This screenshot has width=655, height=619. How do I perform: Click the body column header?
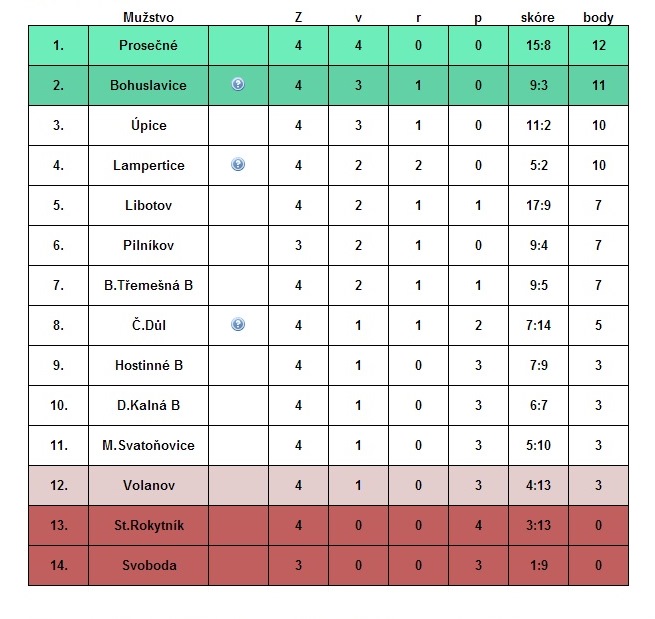pos(598,18)
